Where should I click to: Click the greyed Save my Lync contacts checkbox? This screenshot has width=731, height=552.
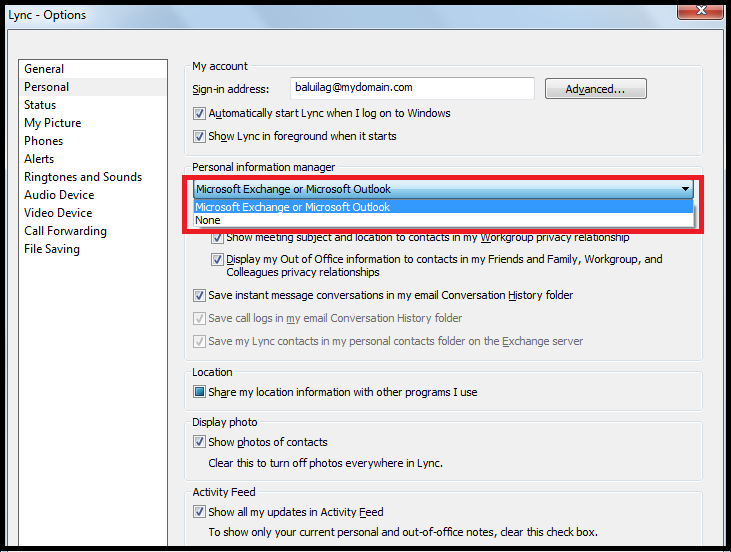click(x=199, y=341)
